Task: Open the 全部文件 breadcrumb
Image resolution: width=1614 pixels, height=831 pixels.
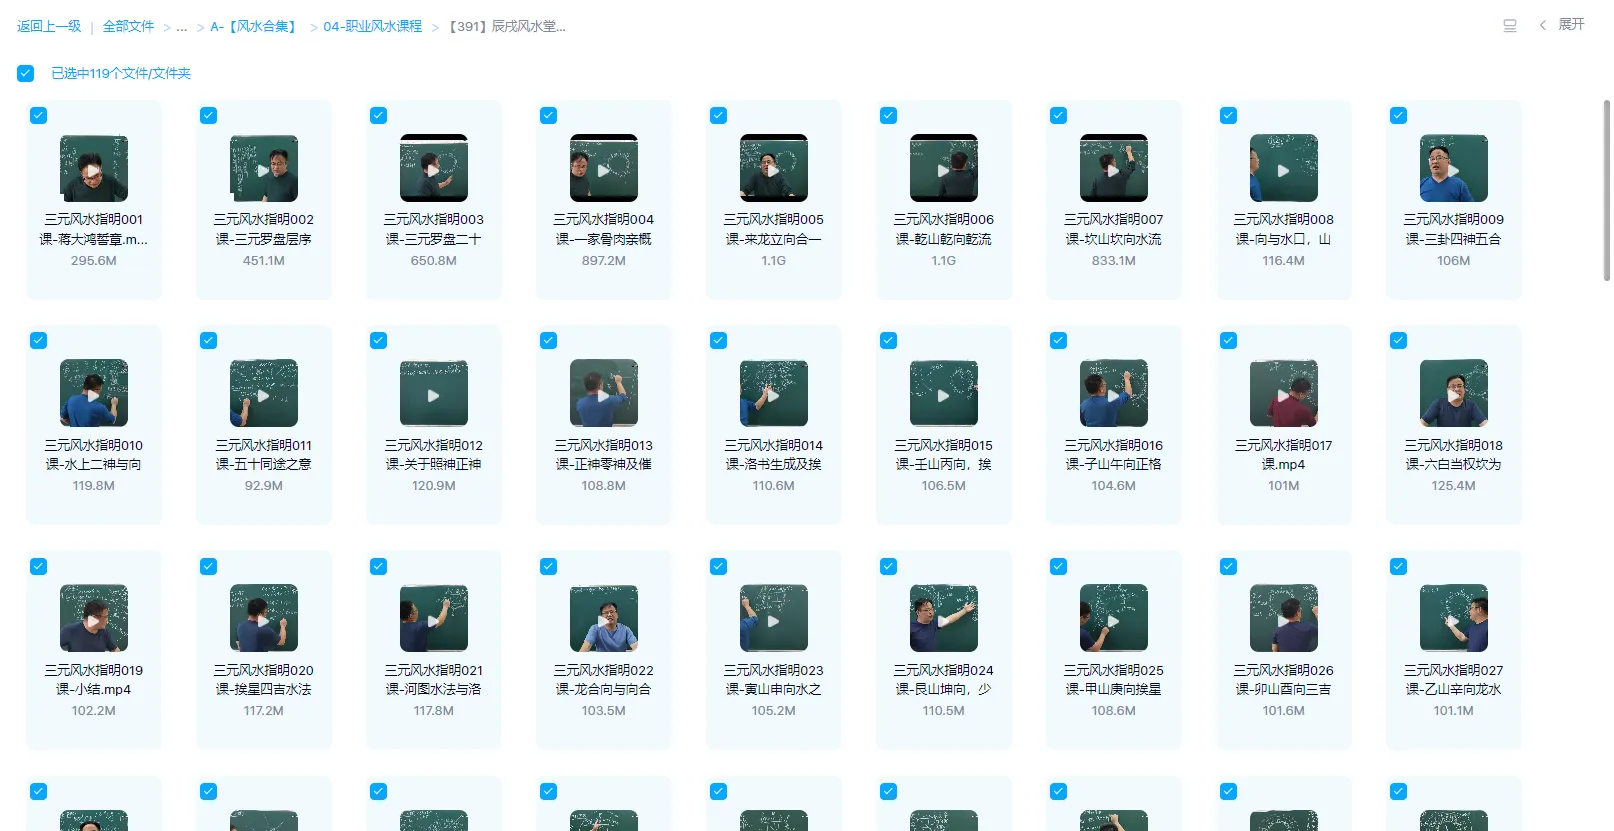Action: pos(128,26)
